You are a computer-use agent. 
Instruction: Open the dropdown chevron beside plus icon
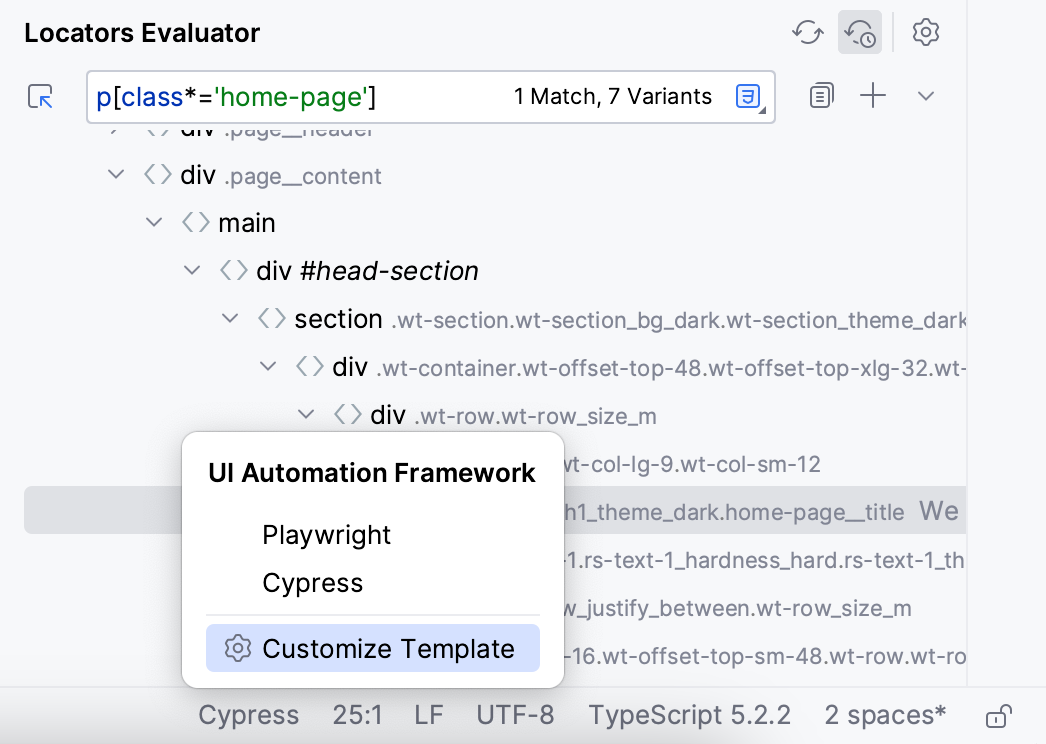pos(926,97)
